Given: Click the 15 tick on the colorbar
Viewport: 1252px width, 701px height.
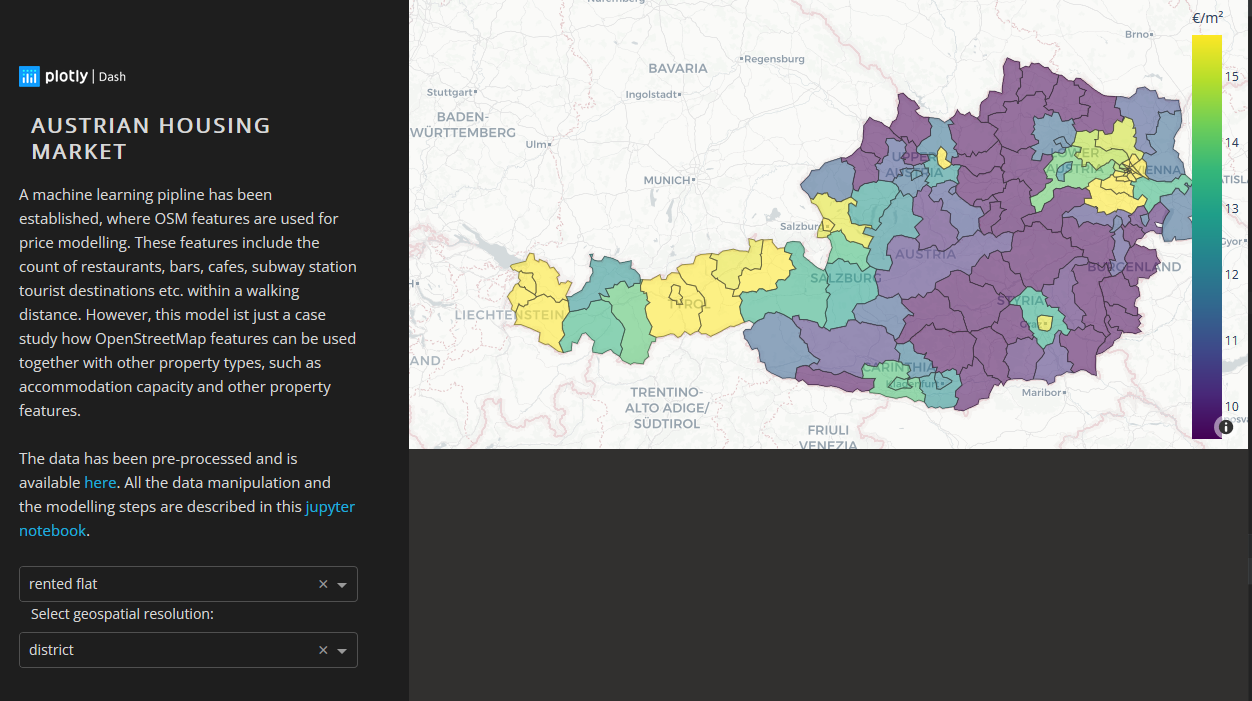Looking at the screenshot, I should [x=1231, y=77].
